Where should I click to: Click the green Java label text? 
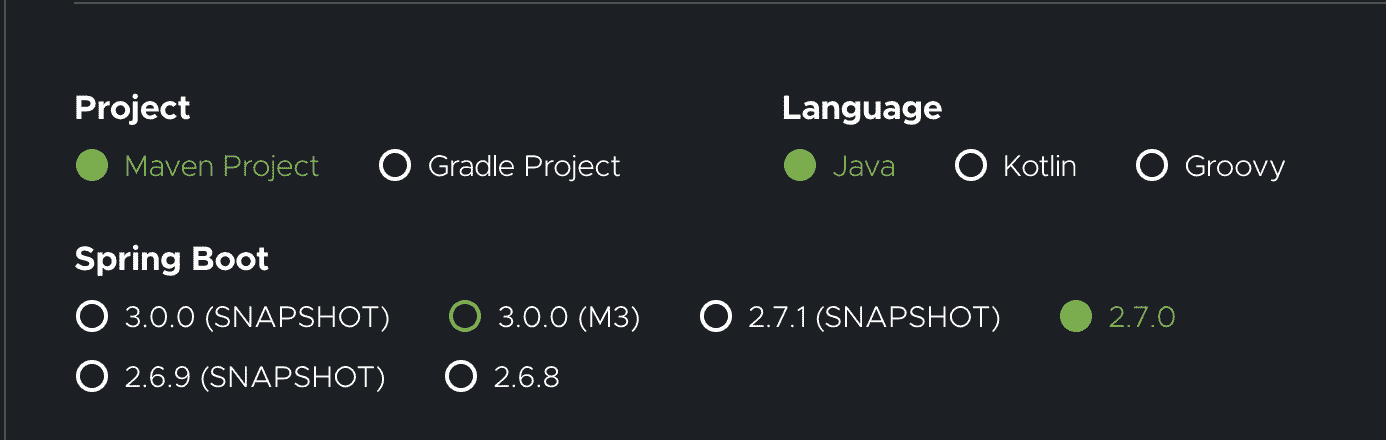[864, 166]
